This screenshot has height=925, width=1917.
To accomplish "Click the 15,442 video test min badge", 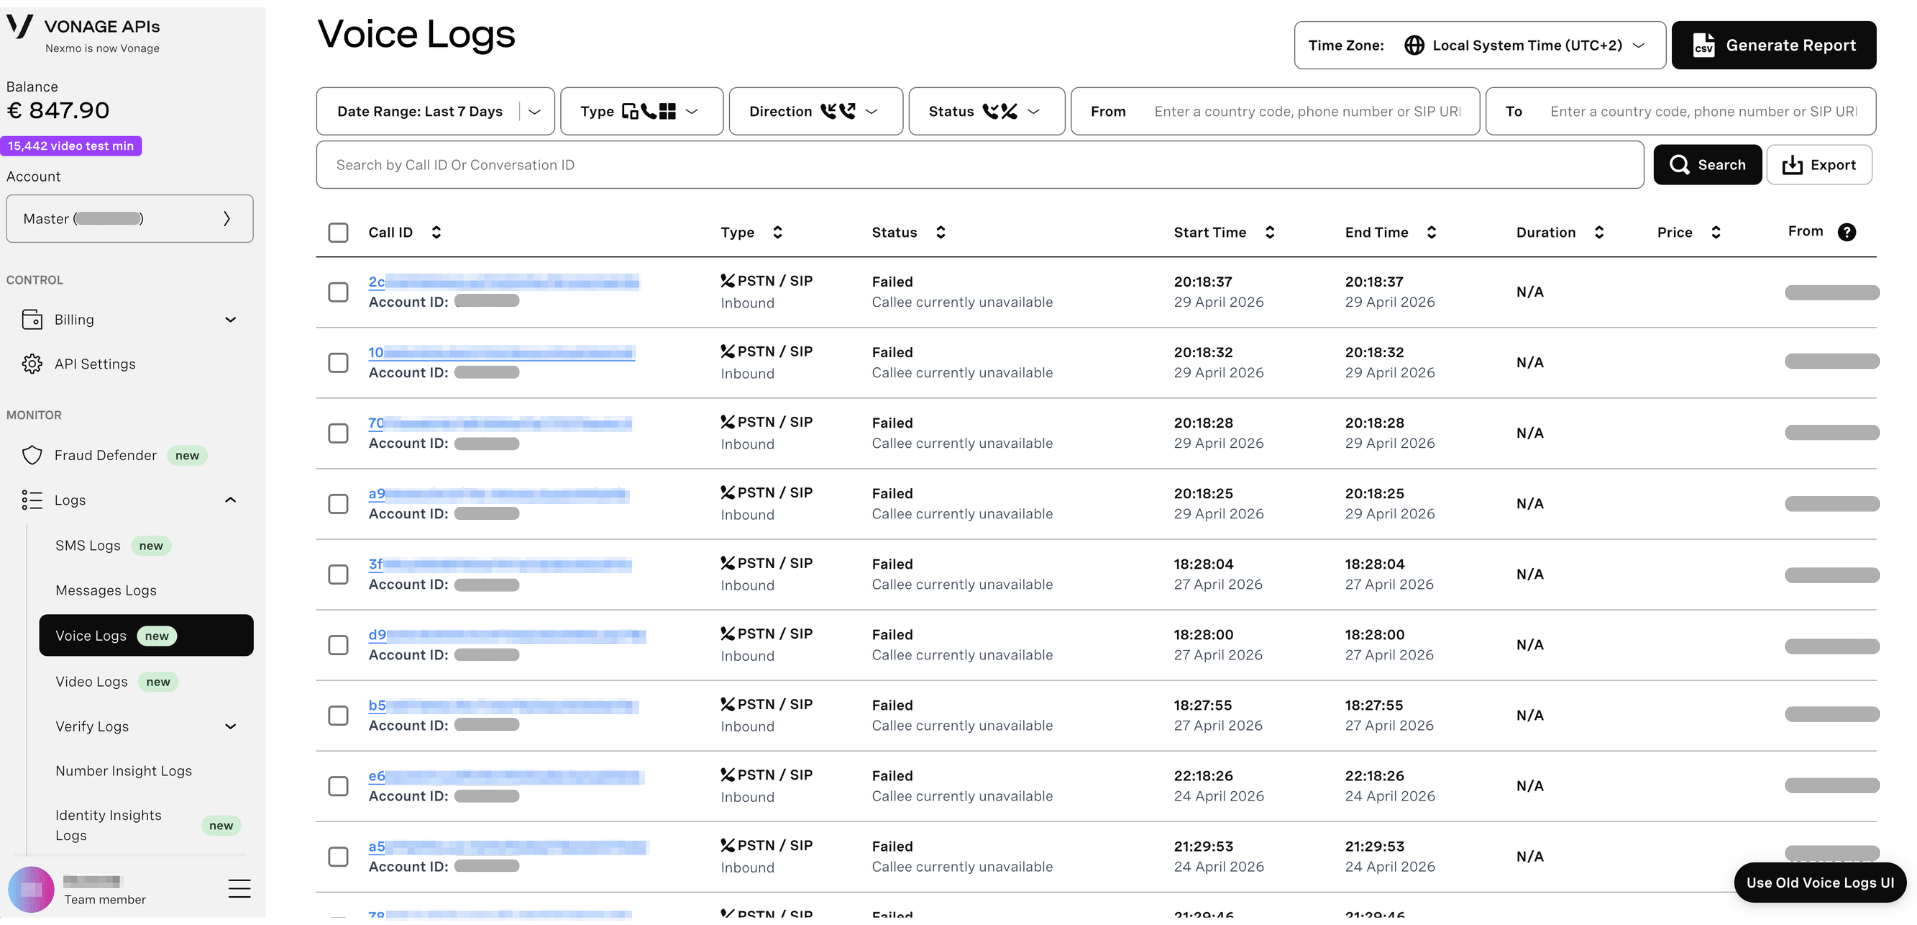I will (x=71, y=146).
